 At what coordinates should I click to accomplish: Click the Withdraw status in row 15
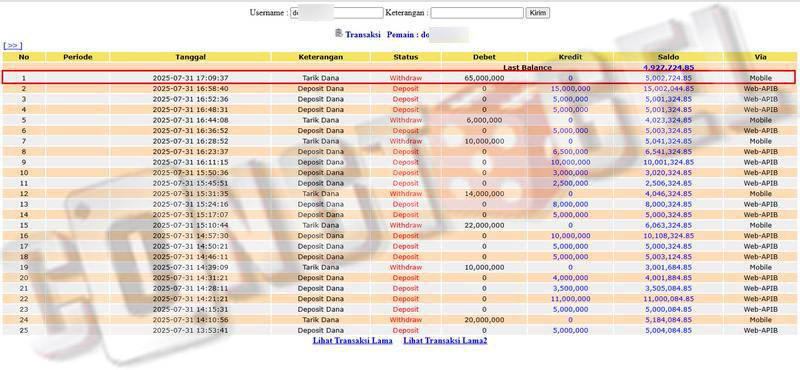tap(406, 225)
